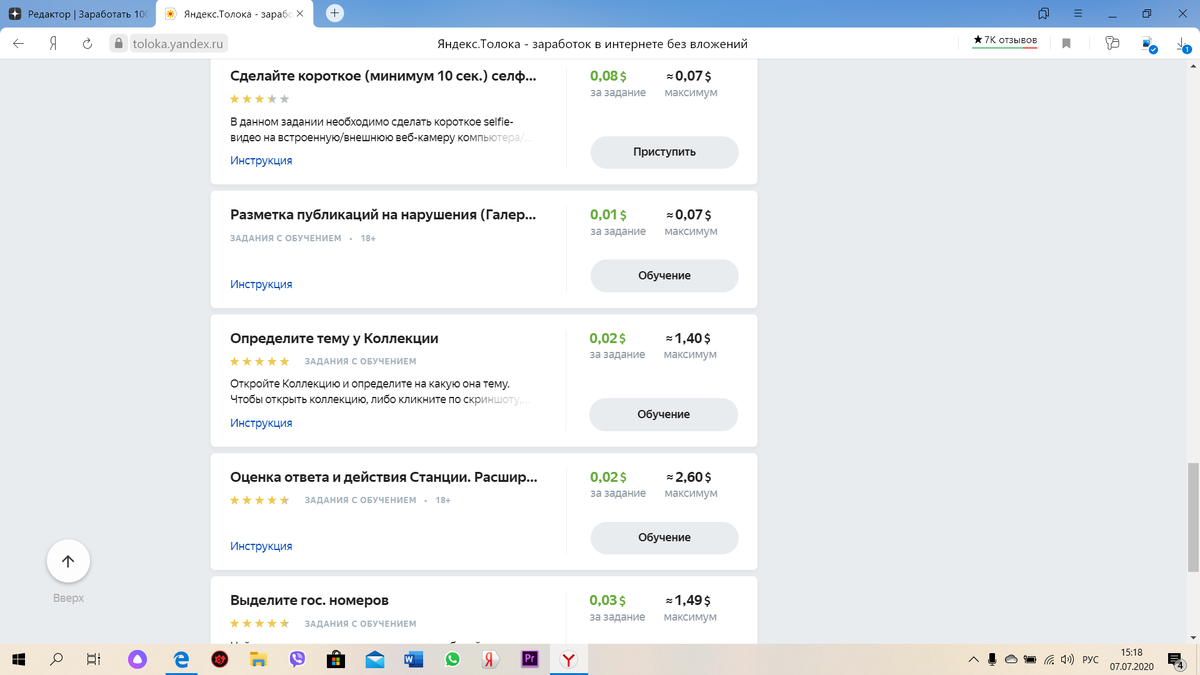This screenshot has height=675, width=1200.
Task: Open the protect shield icon with checkmark
Action: 1150,44
